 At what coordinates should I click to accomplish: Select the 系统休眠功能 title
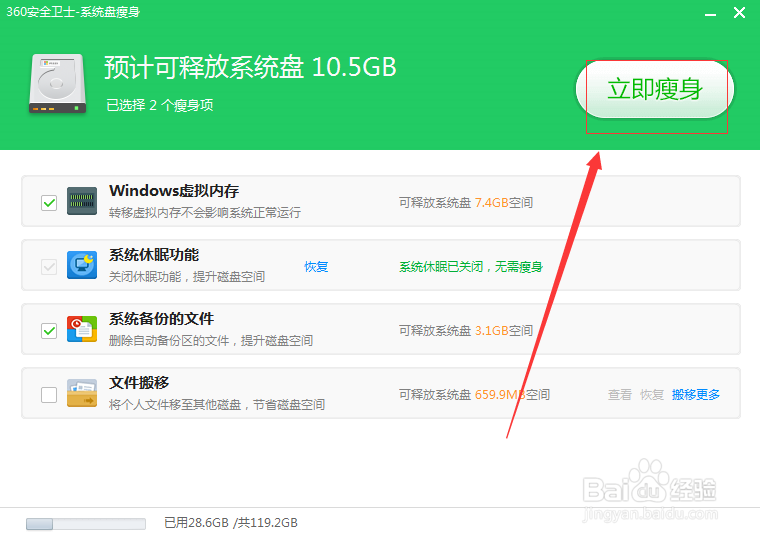pyautogui.click(x=154, y=254)
